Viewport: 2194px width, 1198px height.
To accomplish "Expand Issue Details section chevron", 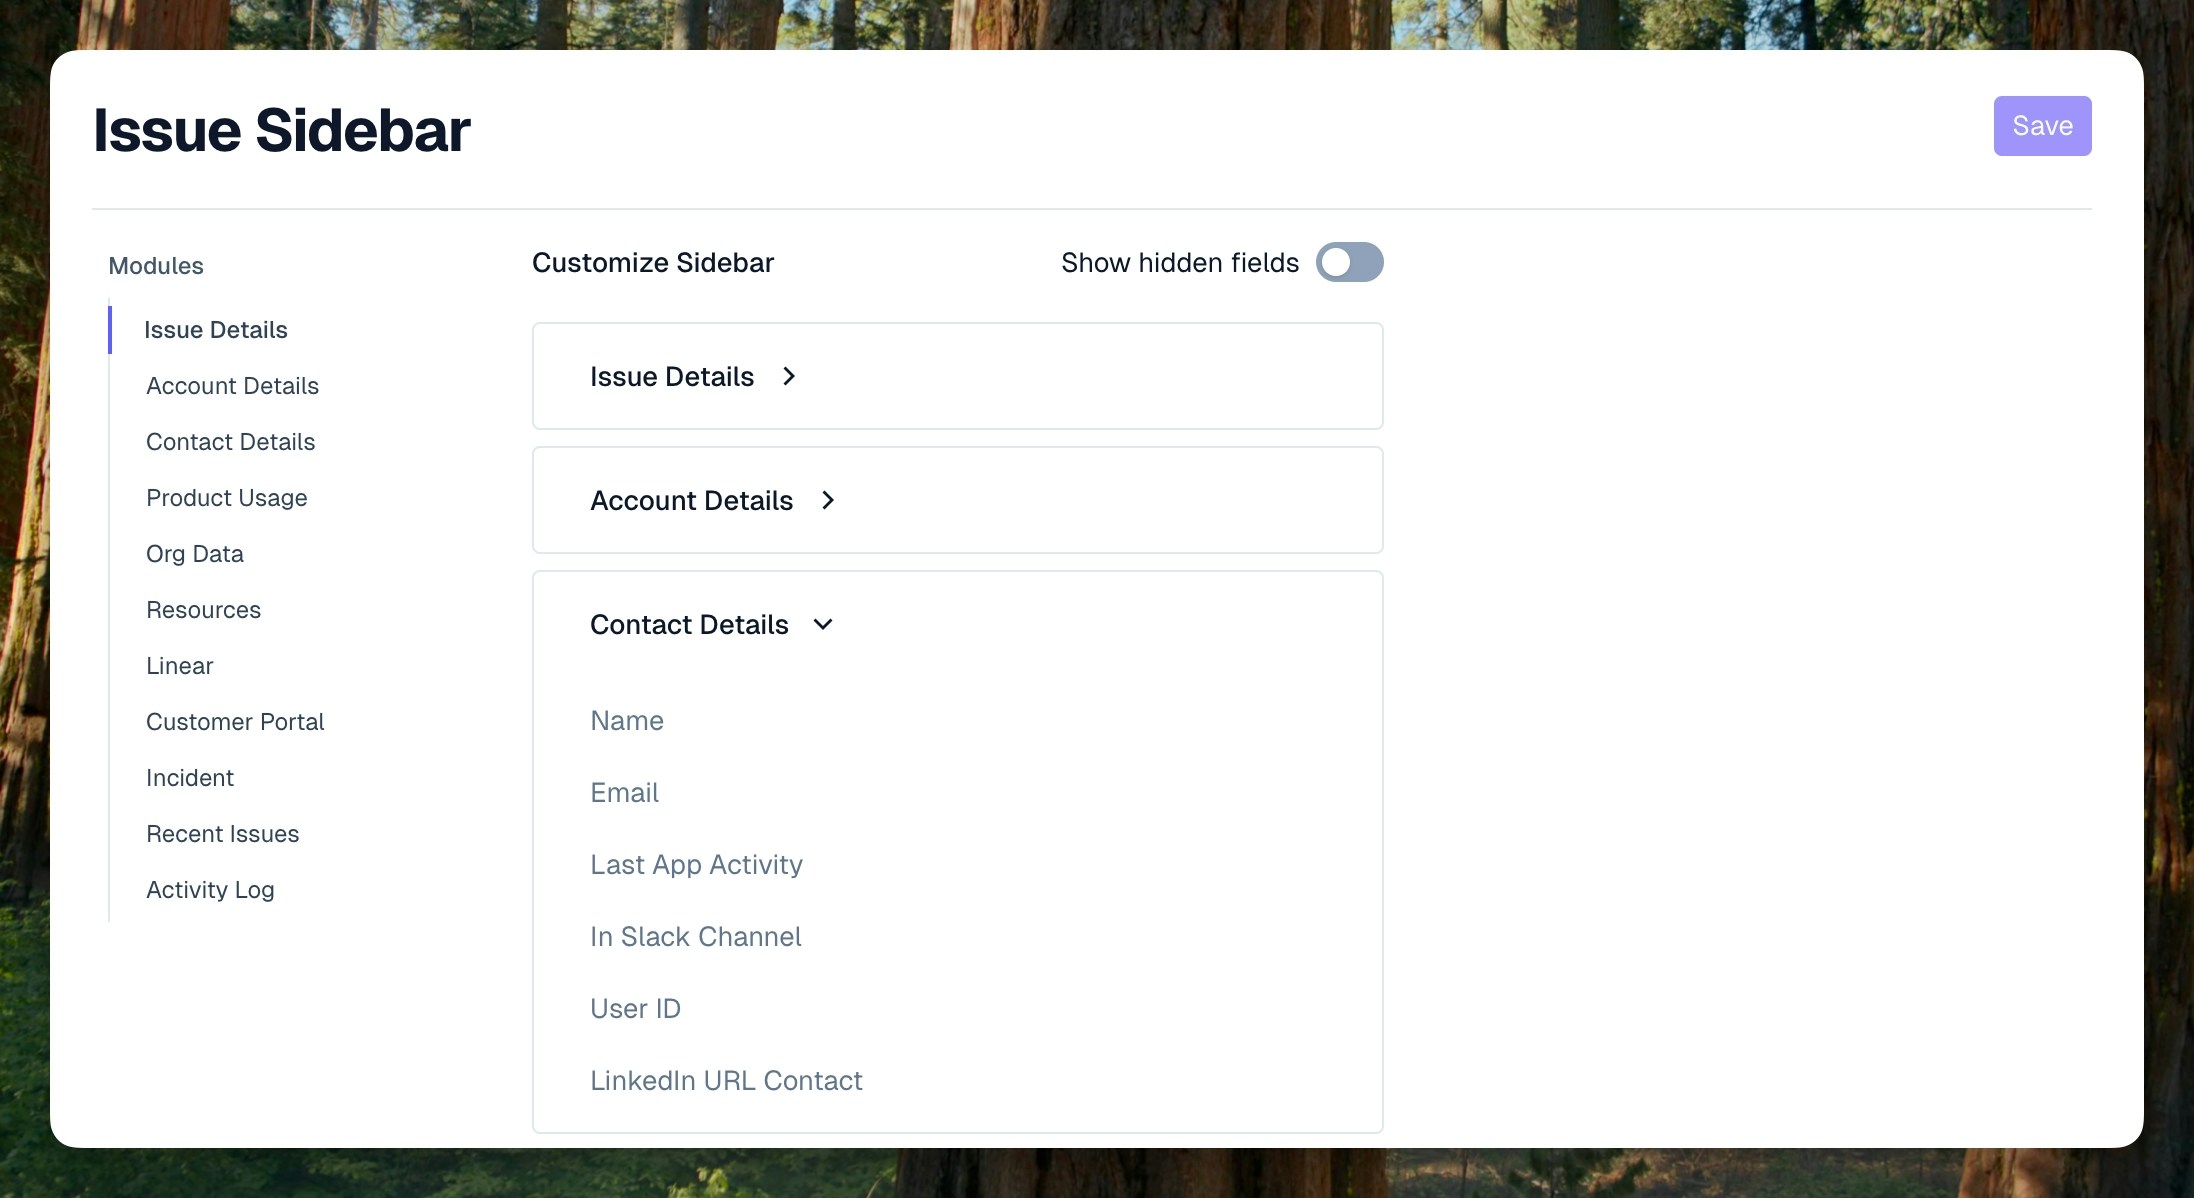I will click(789, 377).
